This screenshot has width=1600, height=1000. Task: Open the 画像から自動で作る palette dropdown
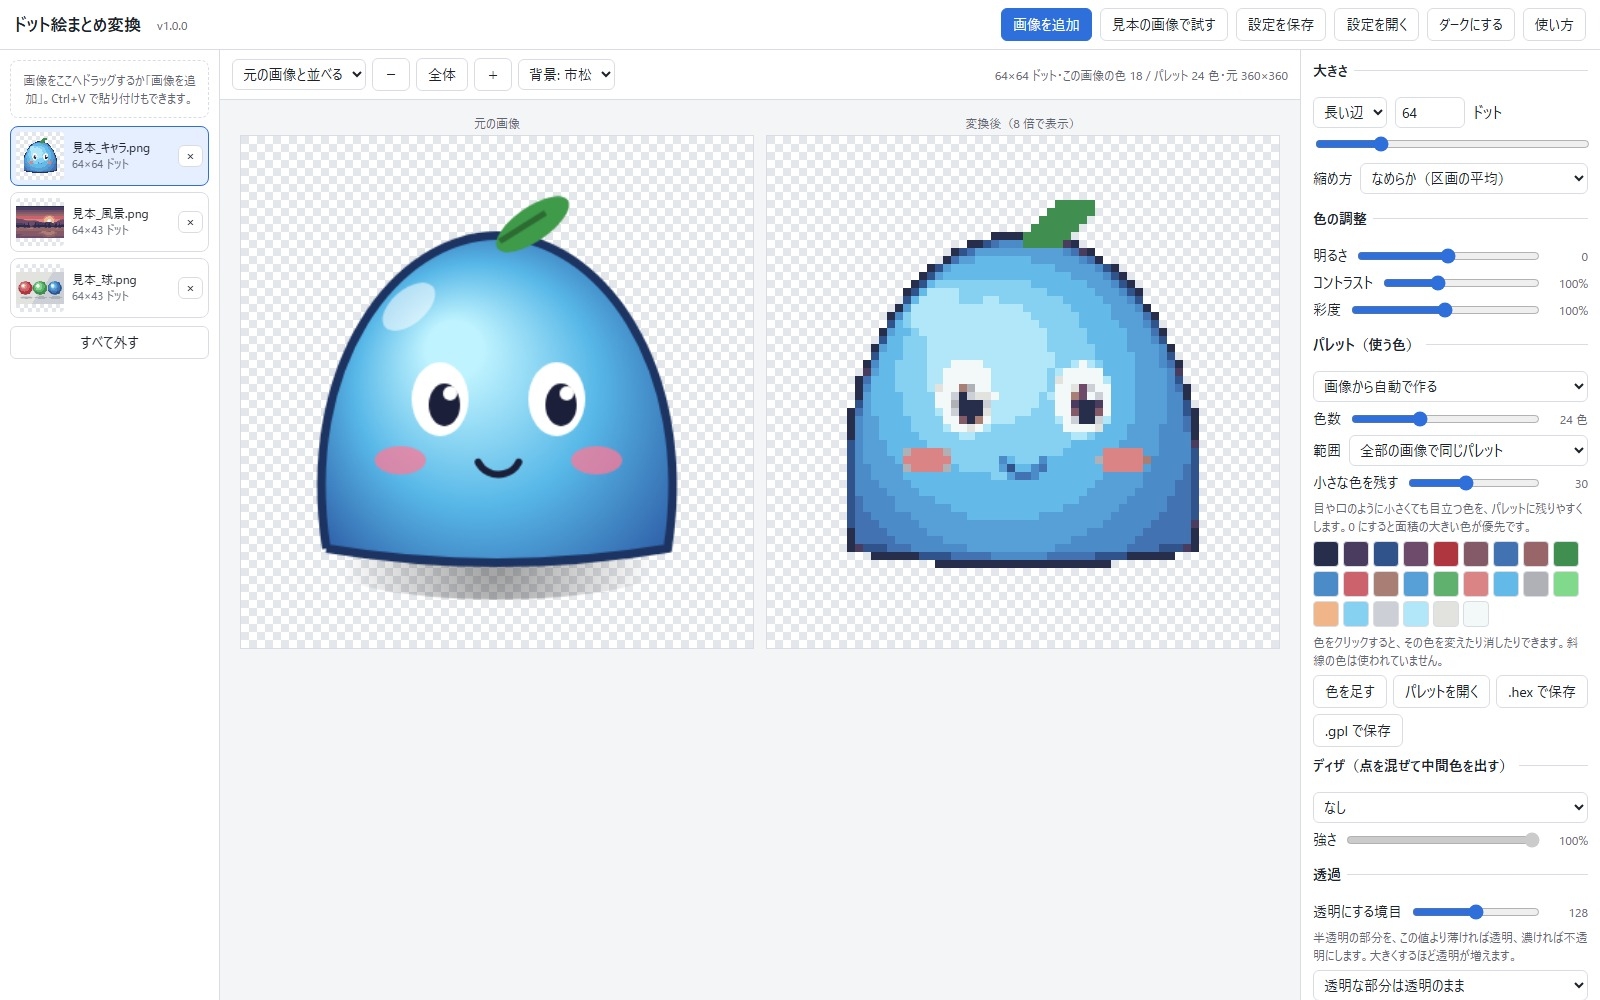coord(1450,386)
